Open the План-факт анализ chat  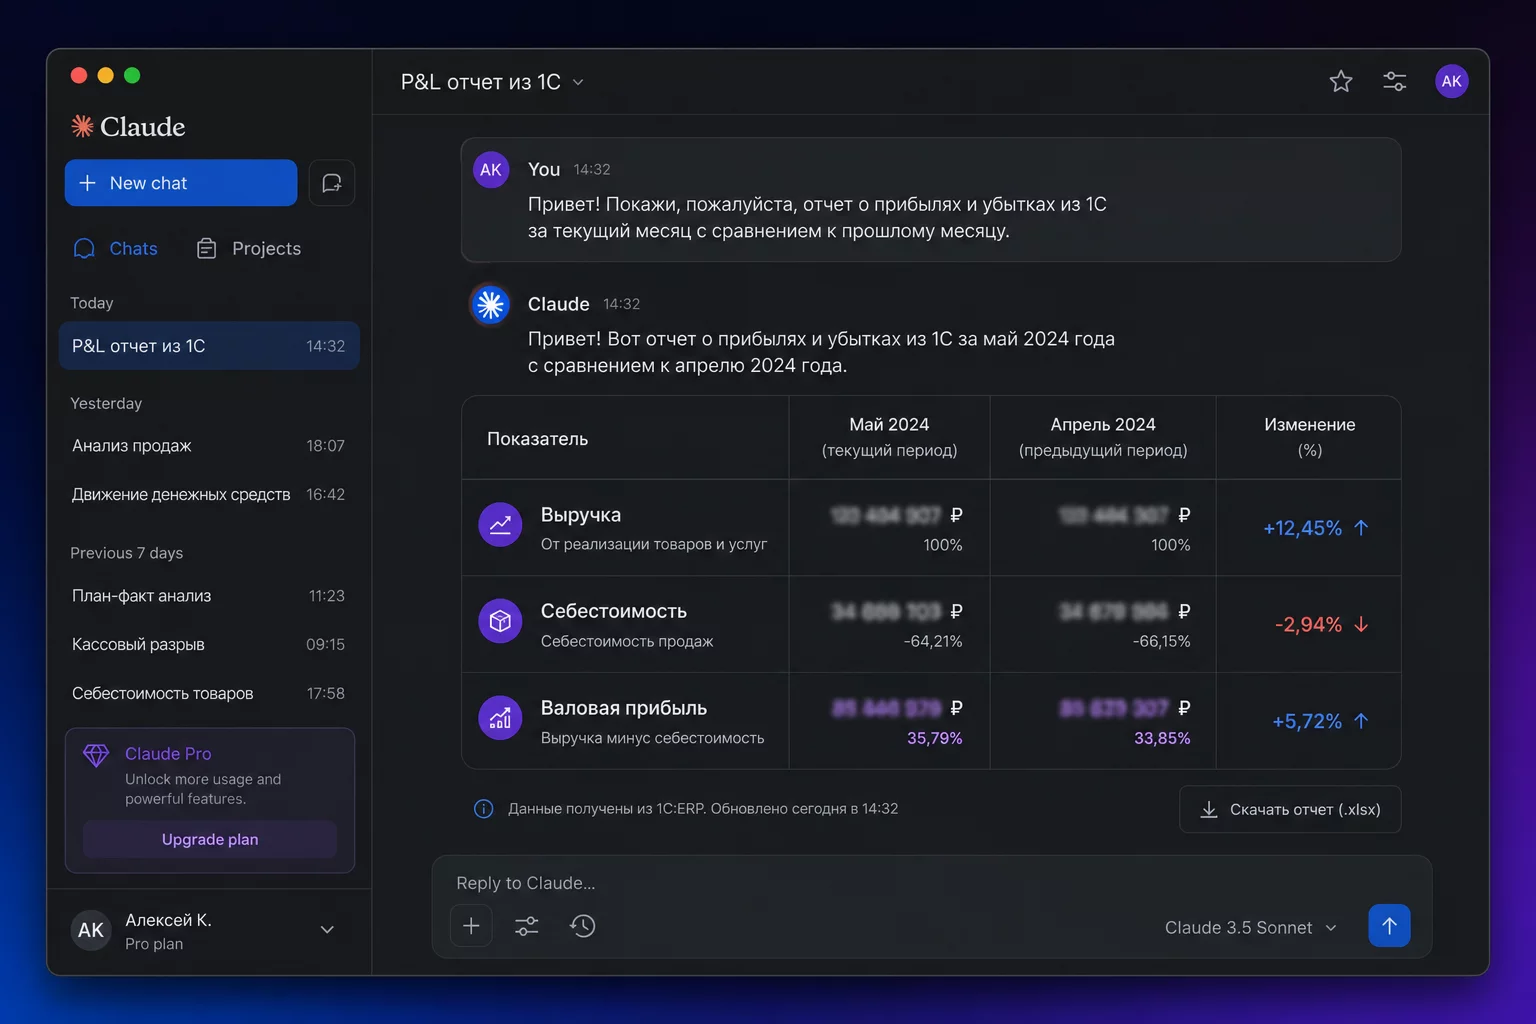click(209, 596)
